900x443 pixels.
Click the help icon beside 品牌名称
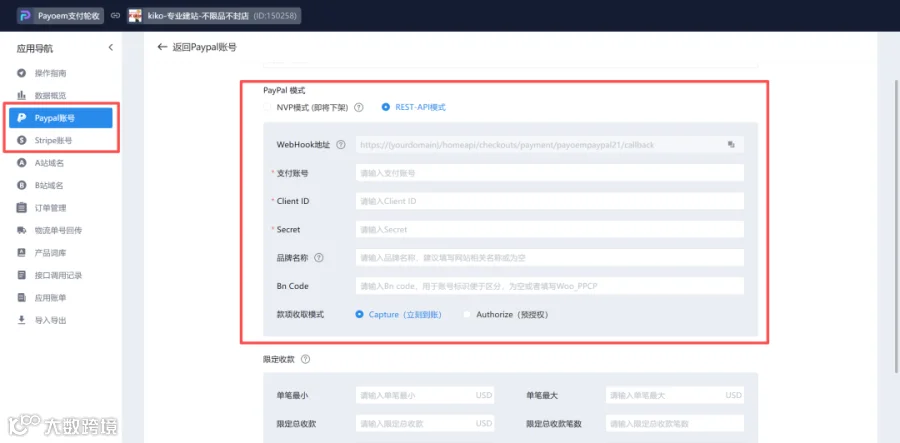tap(319, 258)
